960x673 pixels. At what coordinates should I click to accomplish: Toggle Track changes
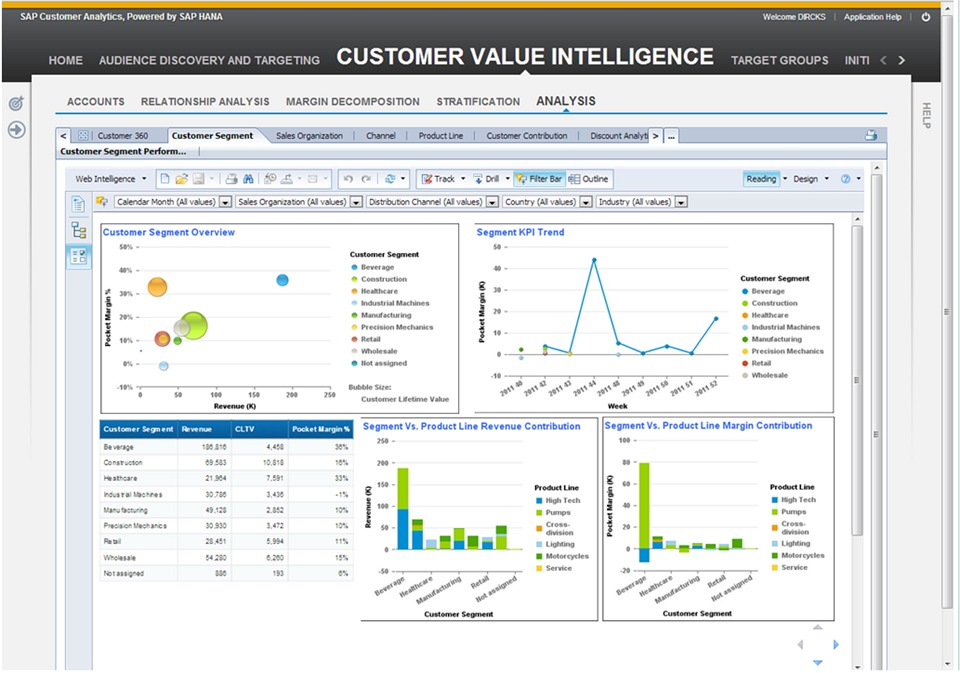(438, 179)
